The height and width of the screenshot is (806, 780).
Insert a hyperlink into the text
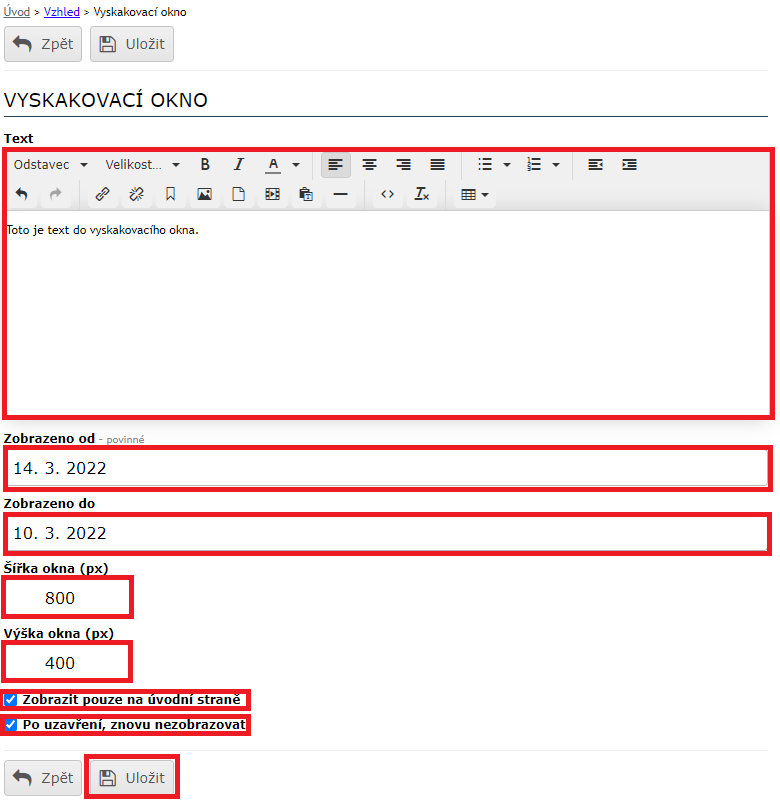click(102, 195)
